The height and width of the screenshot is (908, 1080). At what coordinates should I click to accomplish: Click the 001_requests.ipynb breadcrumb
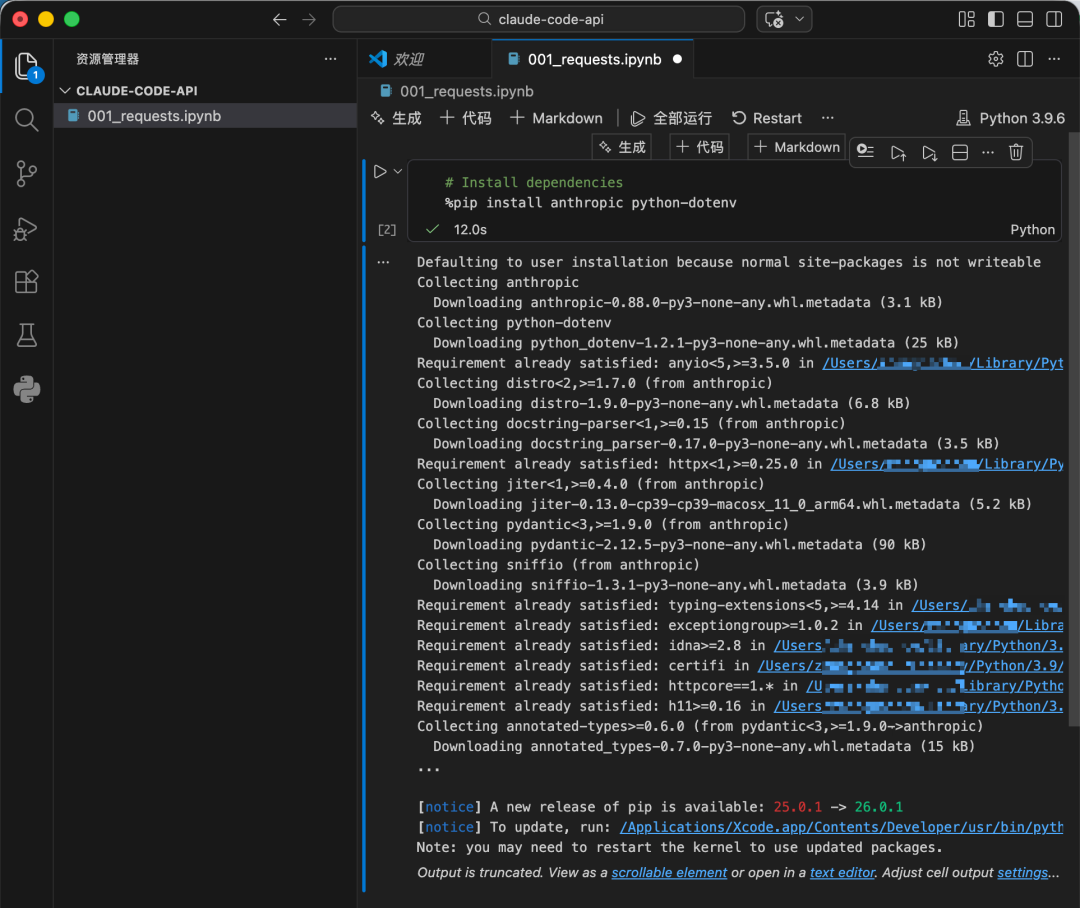457,91
